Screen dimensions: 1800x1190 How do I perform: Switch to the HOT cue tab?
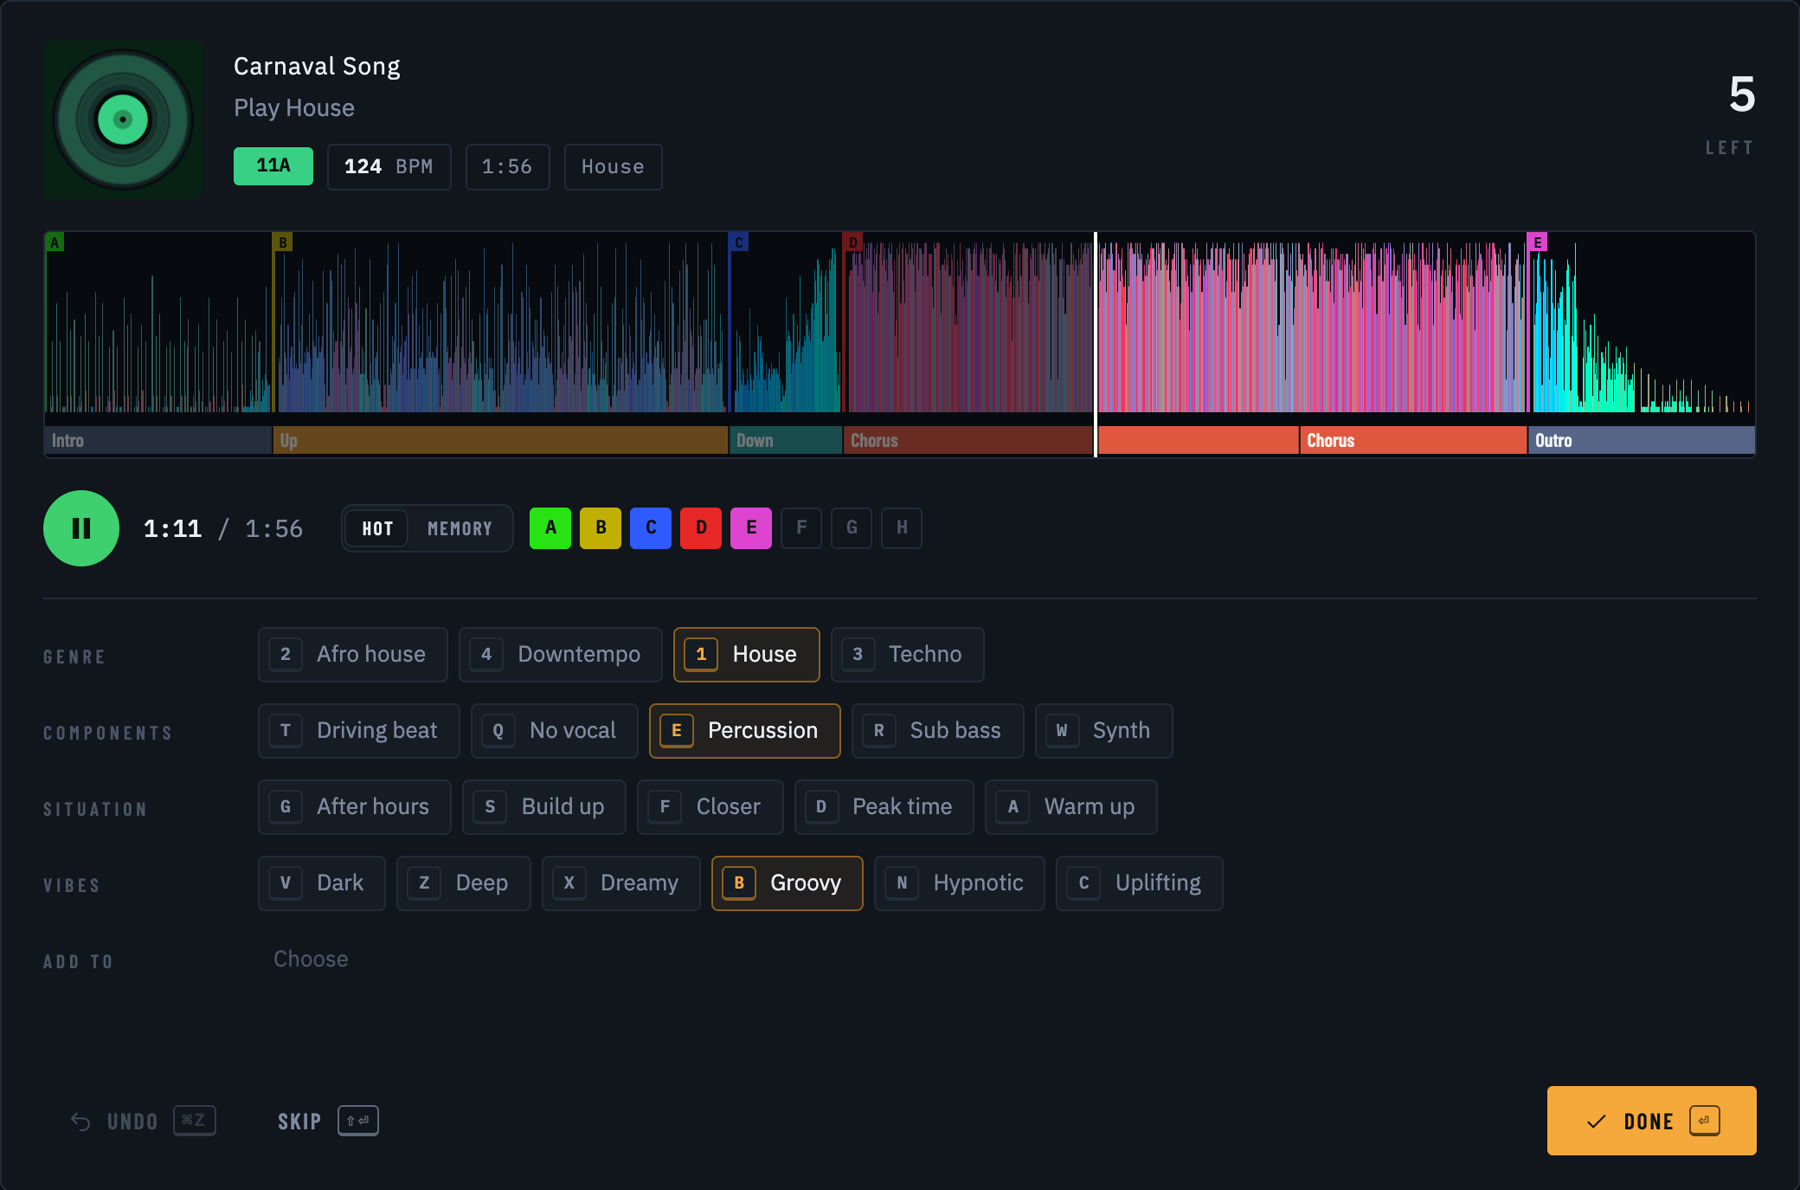pyautogui.click(x=377, y=528)
